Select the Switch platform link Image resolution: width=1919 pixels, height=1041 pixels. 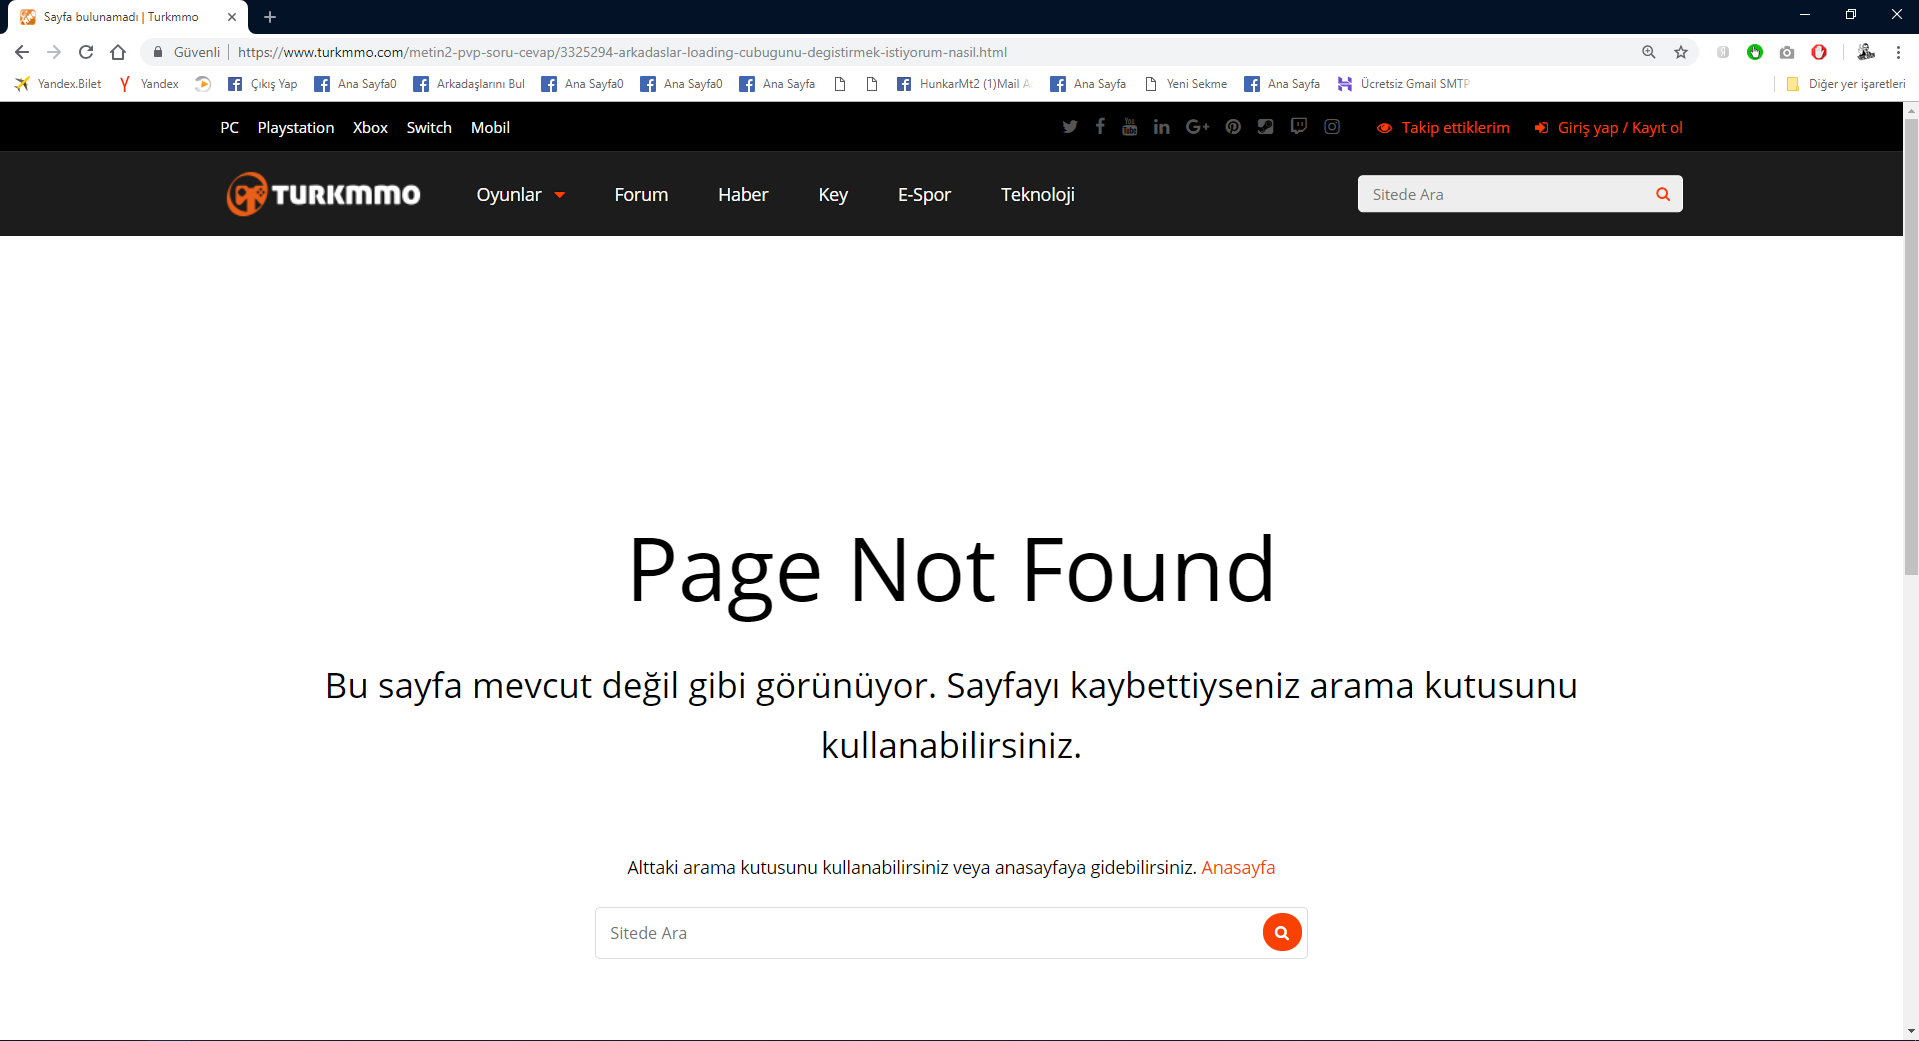click(x=429, y=127)
